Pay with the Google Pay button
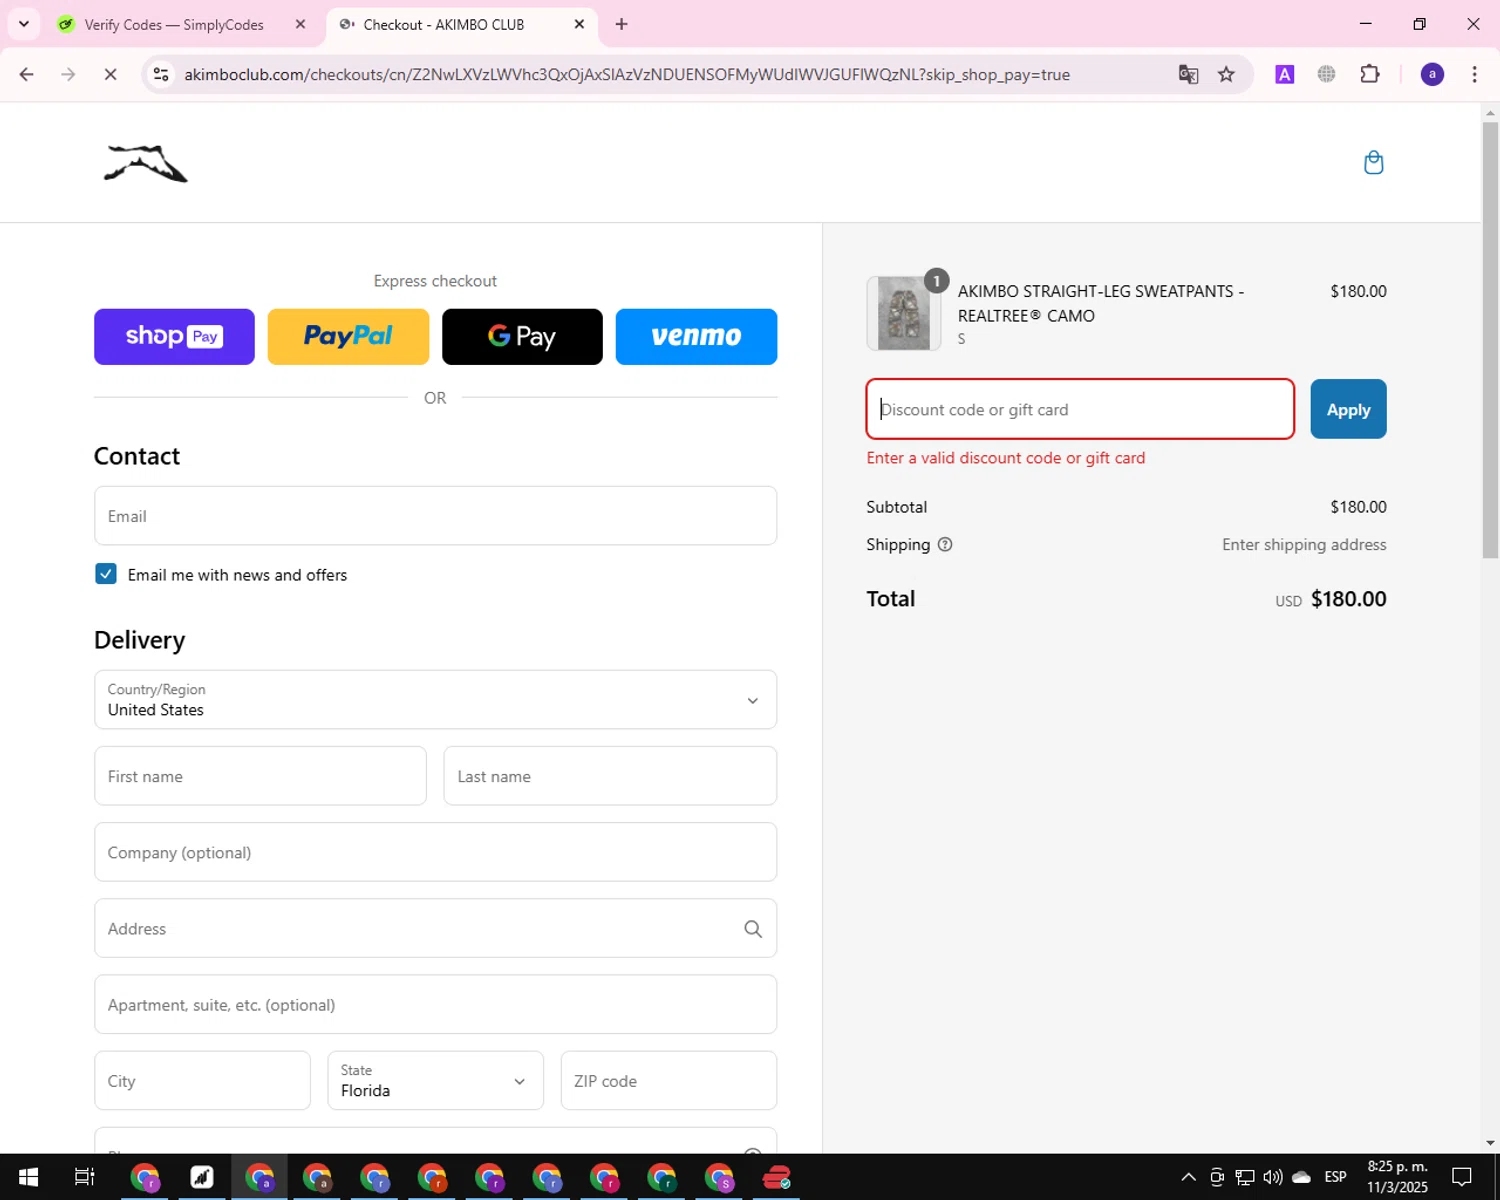1500x1200 pixels. [522, 337]
